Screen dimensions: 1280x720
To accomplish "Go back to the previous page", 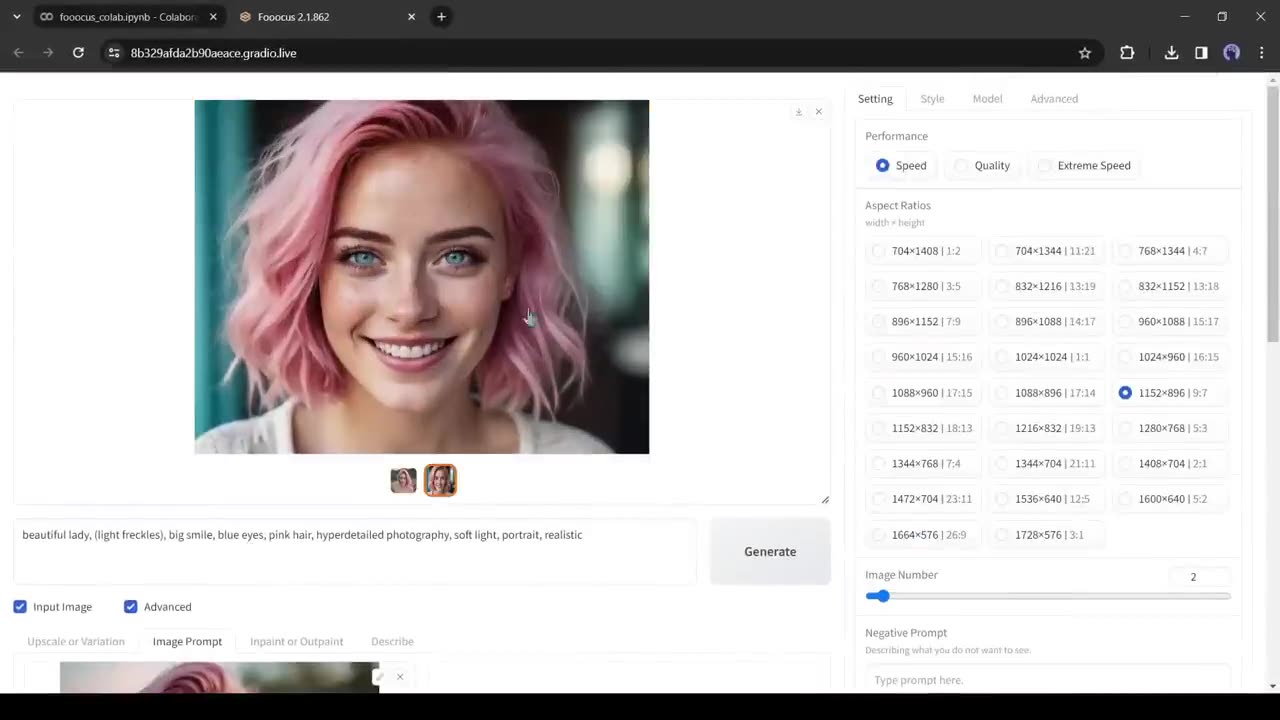I will [18, 53].
